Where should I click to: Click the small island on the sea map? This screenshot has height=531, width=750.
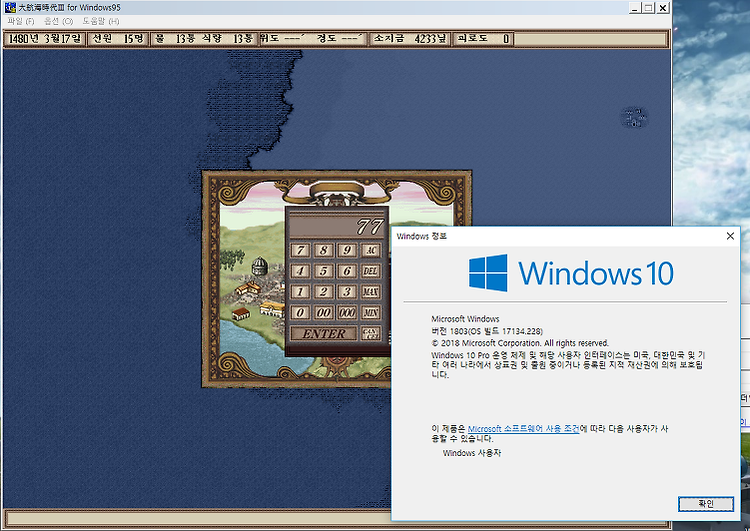point(634,117)
